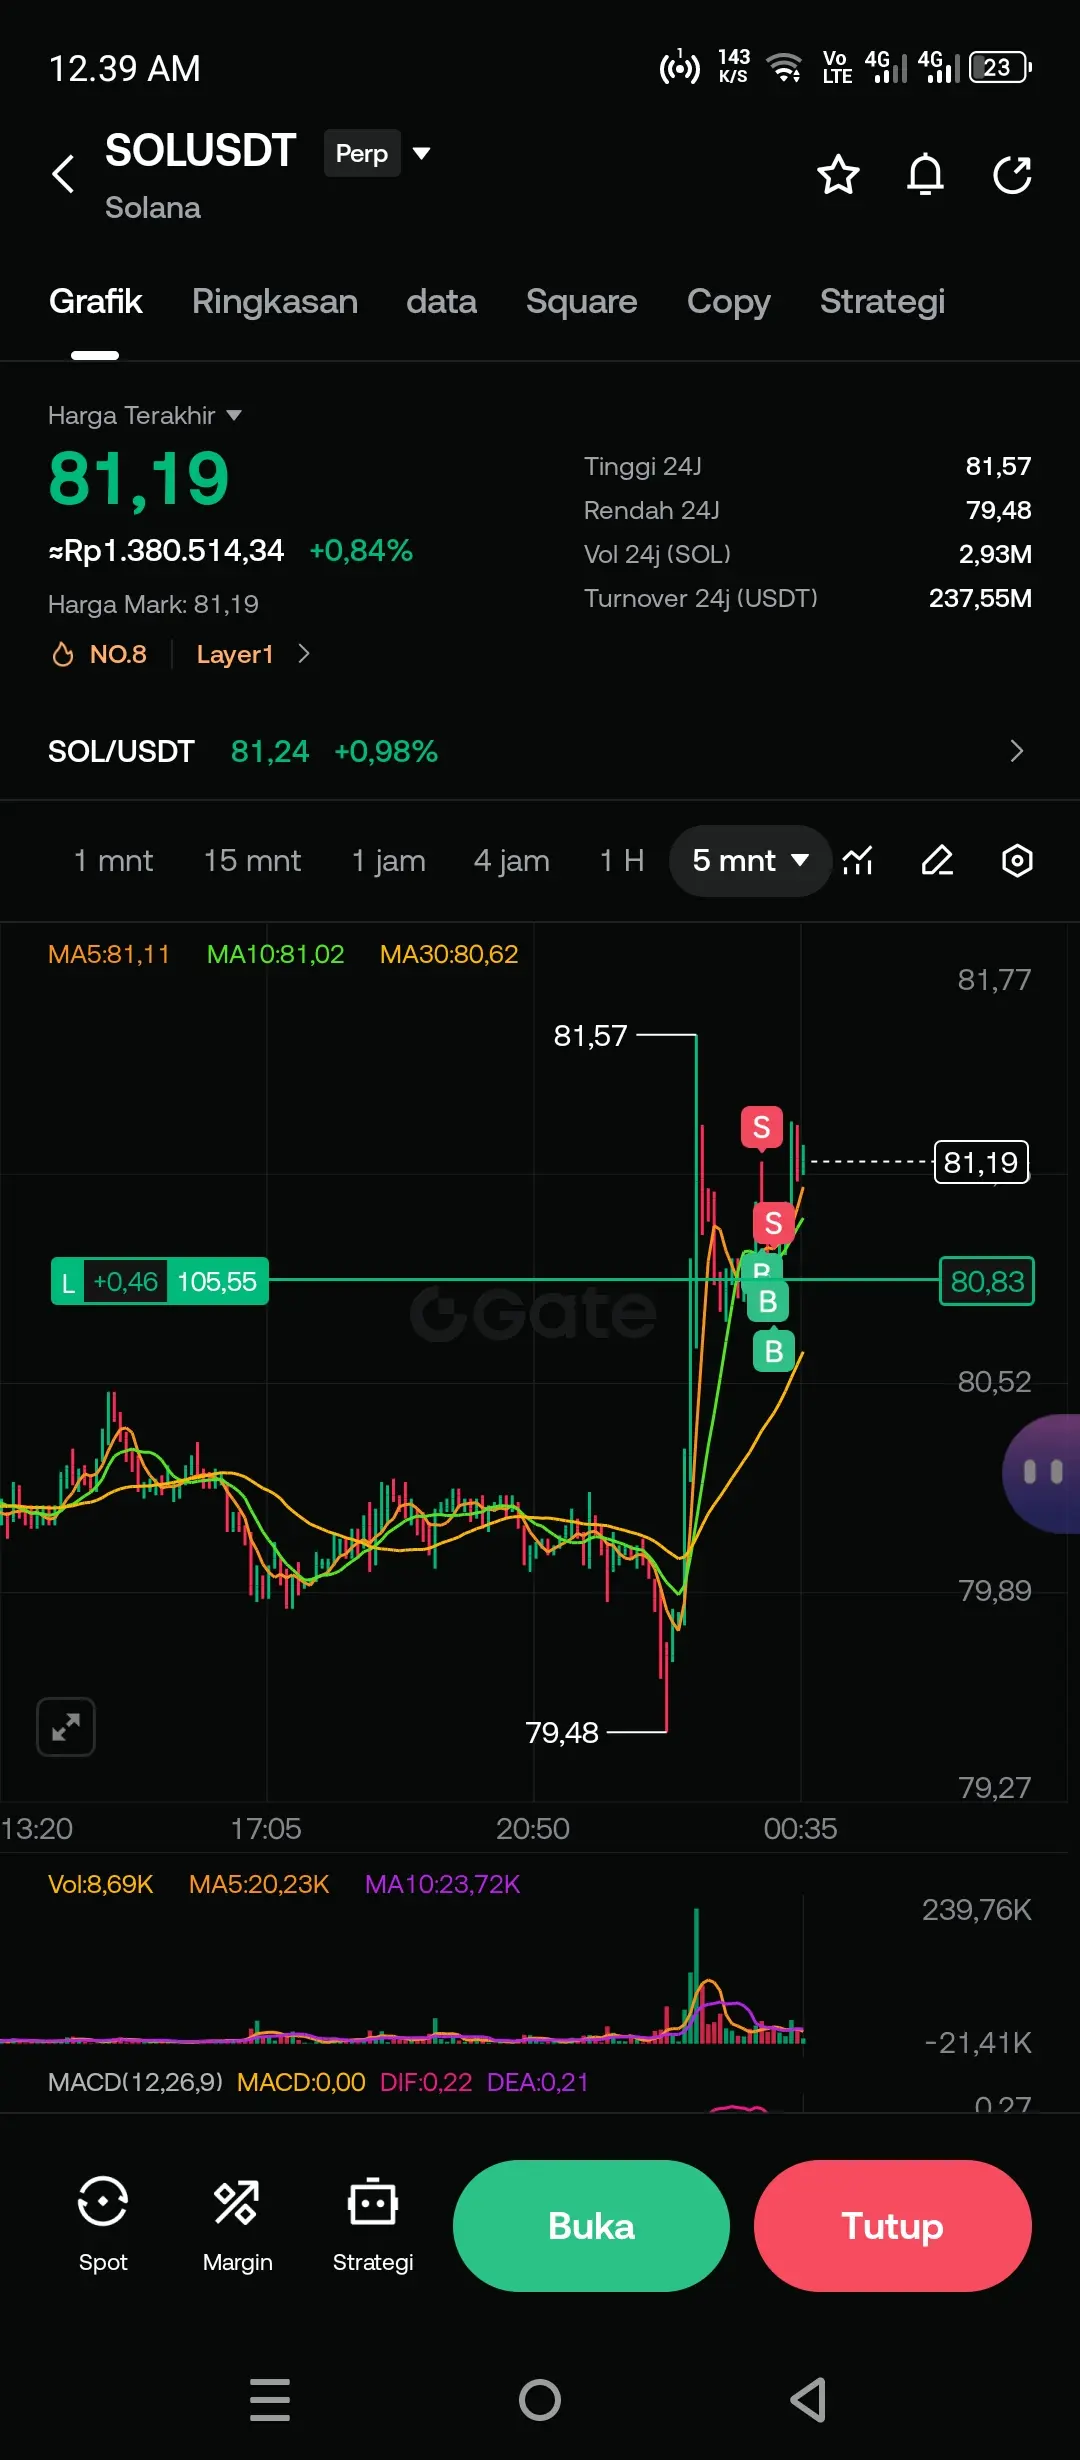This screenshot has width=1080, height=2460.
Task: Tap Android back triangle button
Action: (x=808, y=2400)
